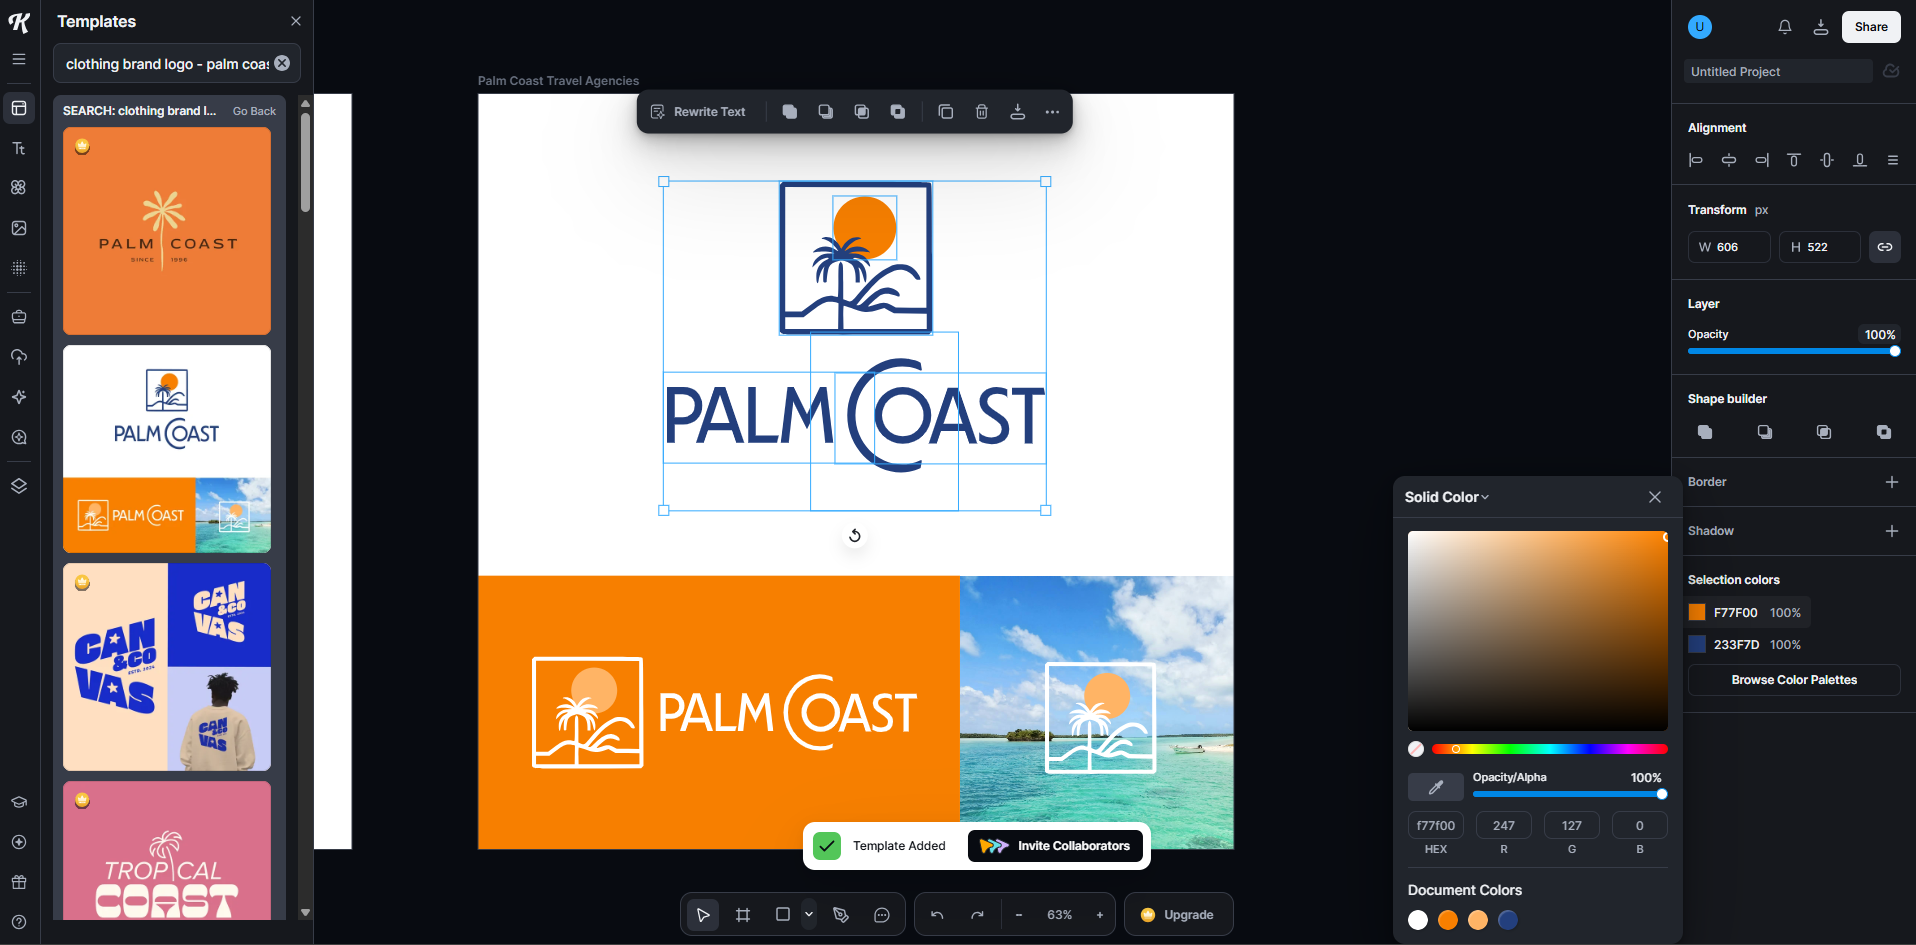The image size is (1916, 945).
Task: Open the shape tool dropdown chevron
Action: (x=808, y=914)
